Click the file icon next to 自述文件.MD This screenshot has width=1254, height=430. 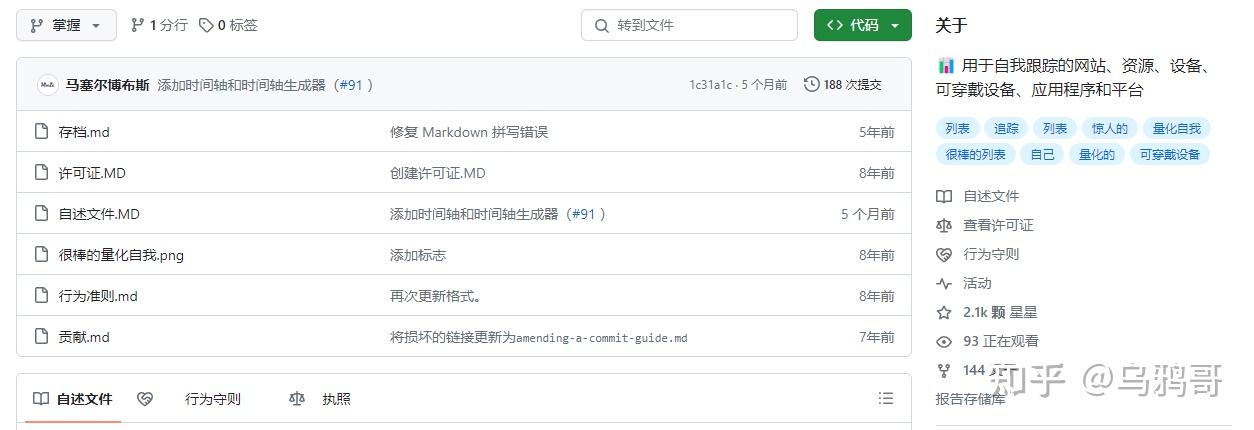(x=41, y=214)
